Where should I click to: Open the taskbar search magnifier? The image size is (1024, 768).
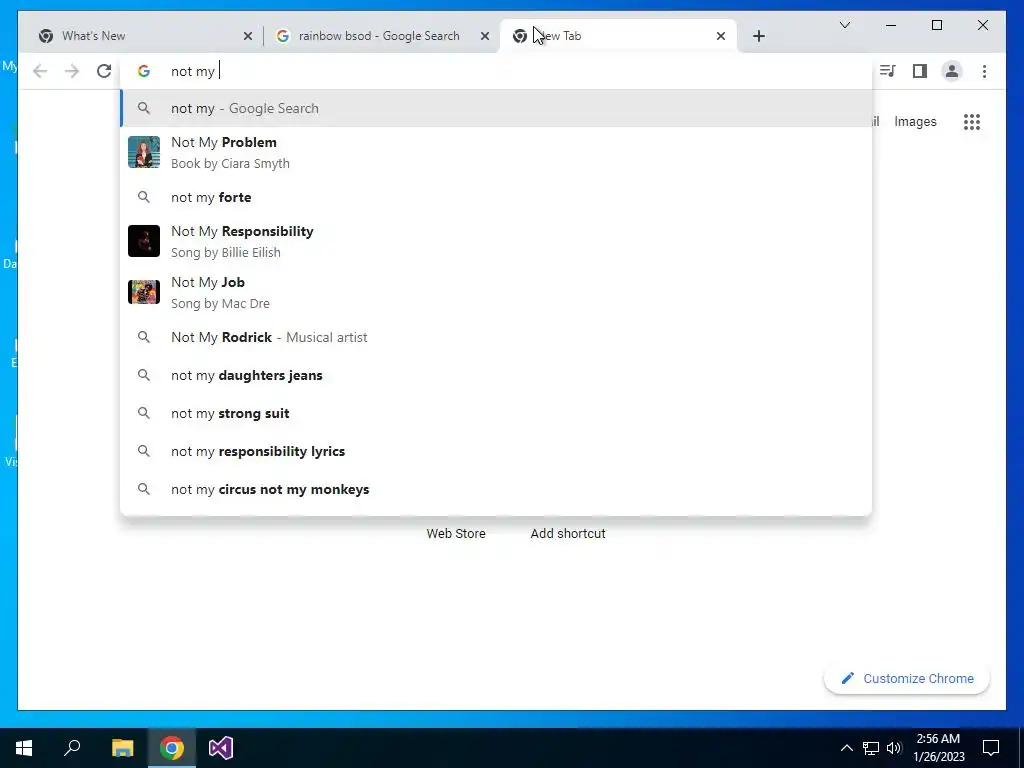pyautogui.click(x=72, y=748)
